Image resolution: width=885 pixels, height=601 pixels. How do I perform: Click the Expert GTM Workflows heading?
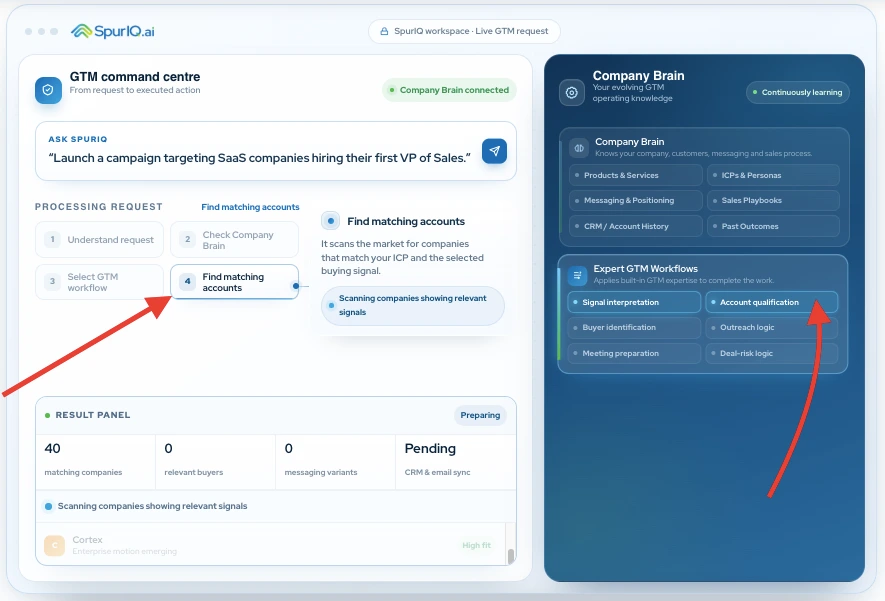pos(645,269)
